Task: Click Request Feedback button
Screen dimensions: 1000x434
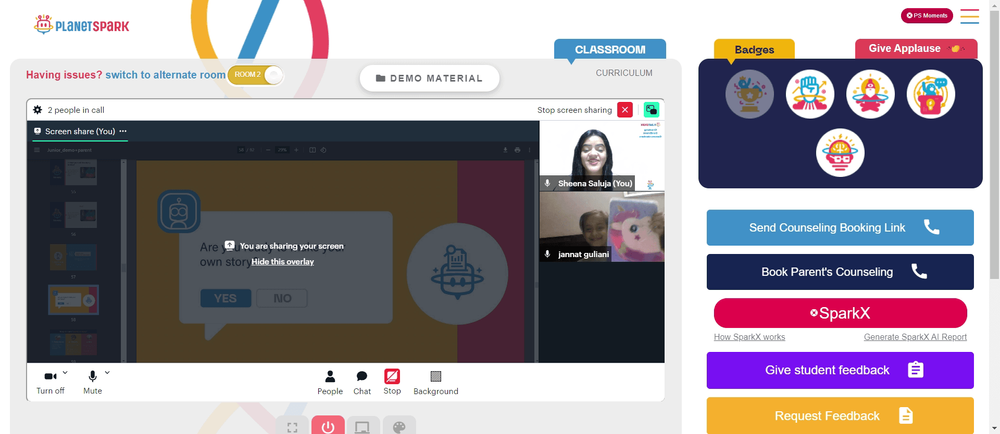Action: coord(840,416)
